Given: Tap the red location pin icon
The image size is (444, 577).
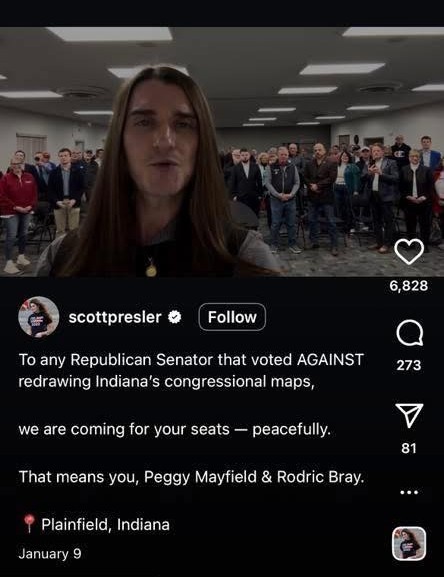Looking at the screenshot, I should pyautogui.click(x=29, y=524).
